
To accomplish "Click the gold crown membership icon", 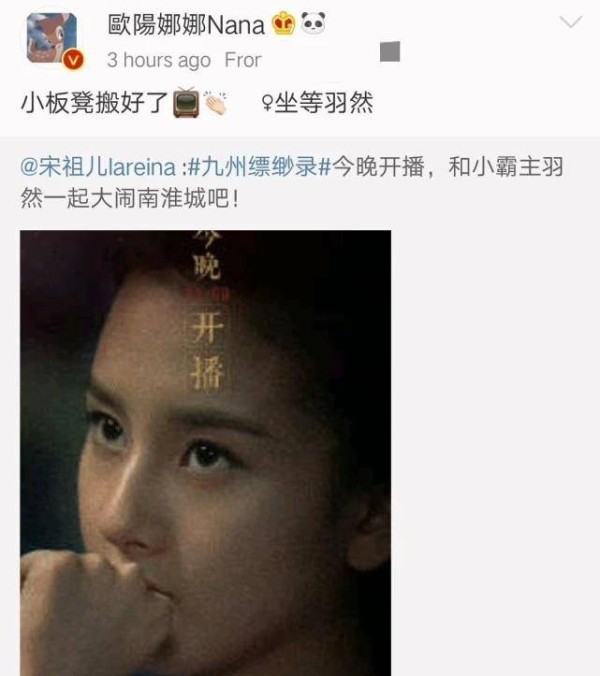I will point(283,24).
